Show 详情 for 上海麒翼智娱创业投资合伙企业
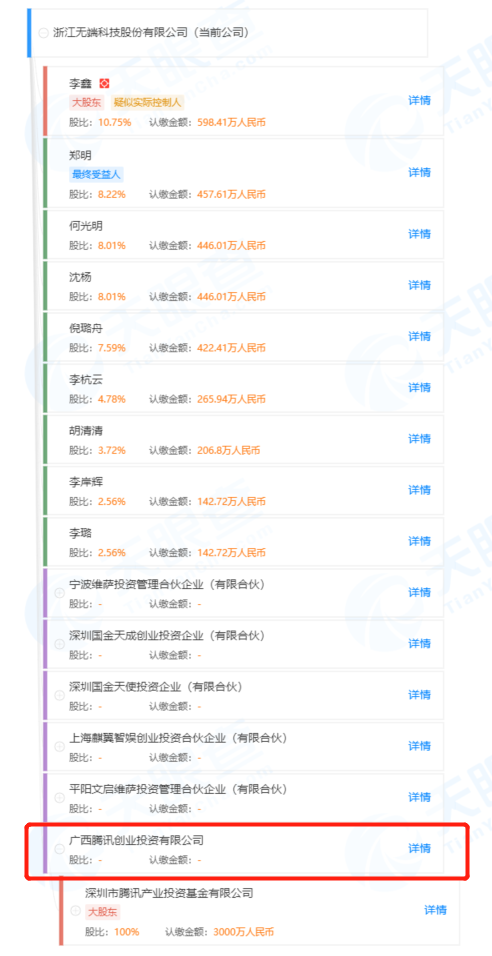The width and height of the screenshot is (492, 956). pyautogui.click(x=419, y=746)
